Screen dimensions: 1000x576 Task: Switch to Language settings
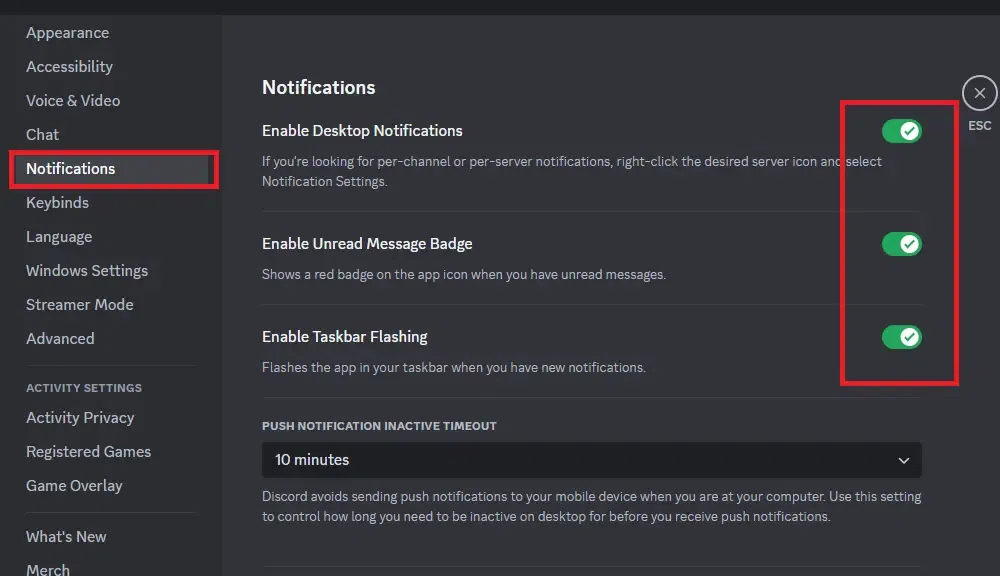coord(59,237)
